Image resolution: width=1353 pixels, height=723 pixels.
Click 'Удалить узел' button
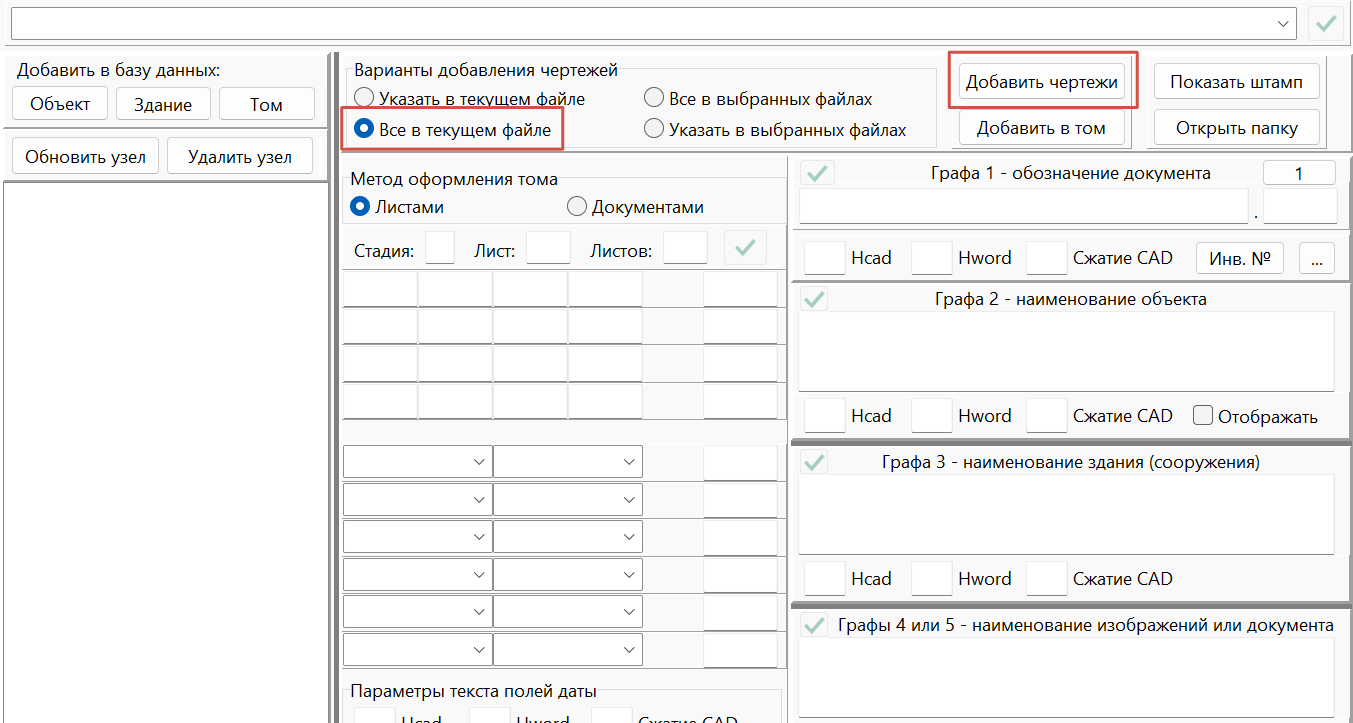point(240,156)
